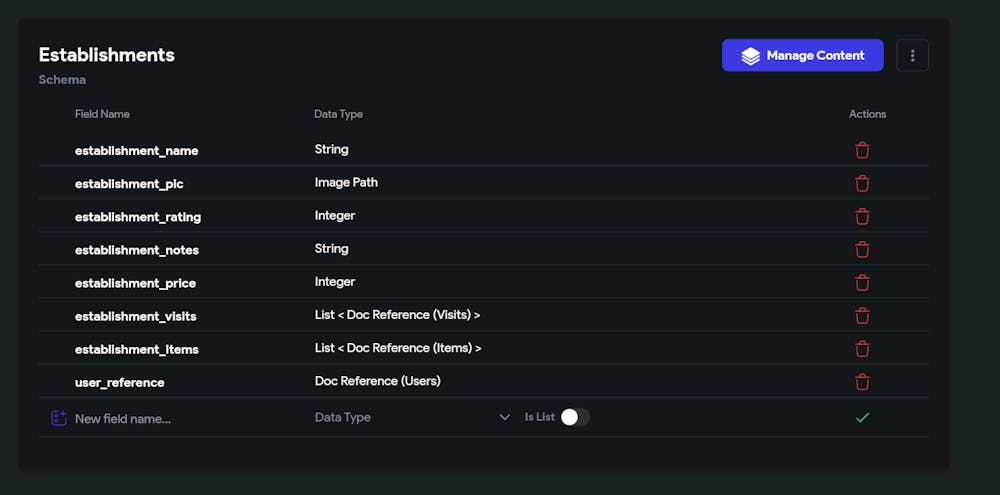Select the establishment_name field name
This screenshot has width=1000, height=495.
coord(137,150)
